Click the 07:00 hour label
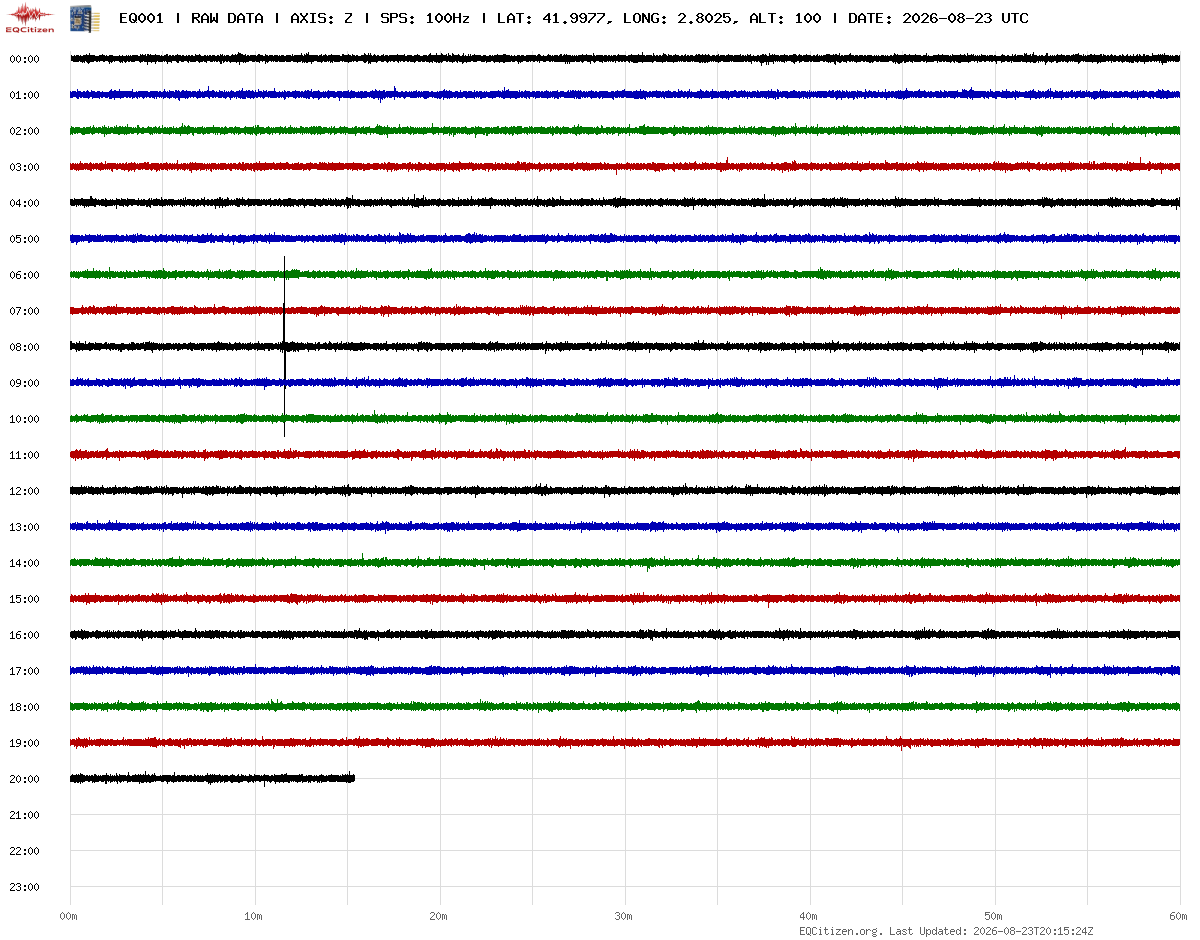This screenshot has height=940, width=1200. pyautogui.click(x=24, y=311)
